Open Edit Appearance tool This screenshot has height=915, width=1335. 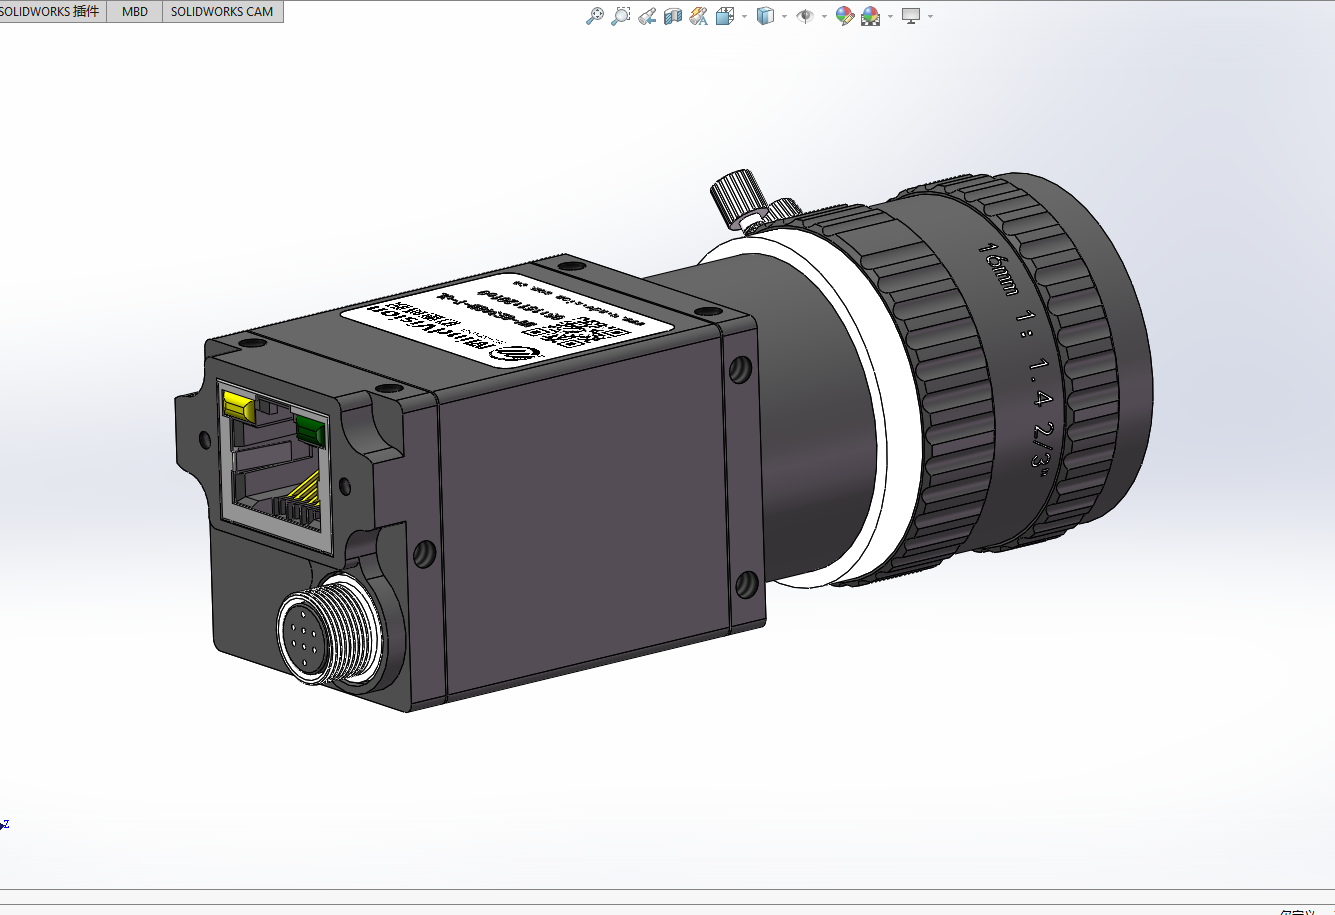click(x=845, y=16)
